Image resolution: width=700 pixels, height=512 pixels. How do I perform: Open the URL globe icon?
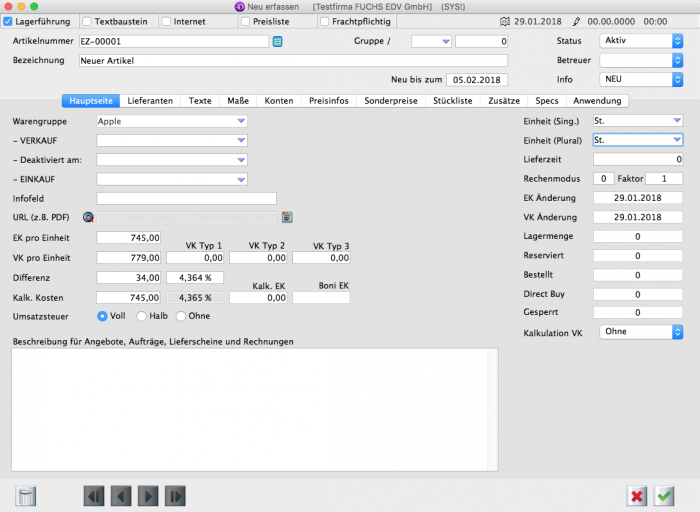tap(88, 217)
